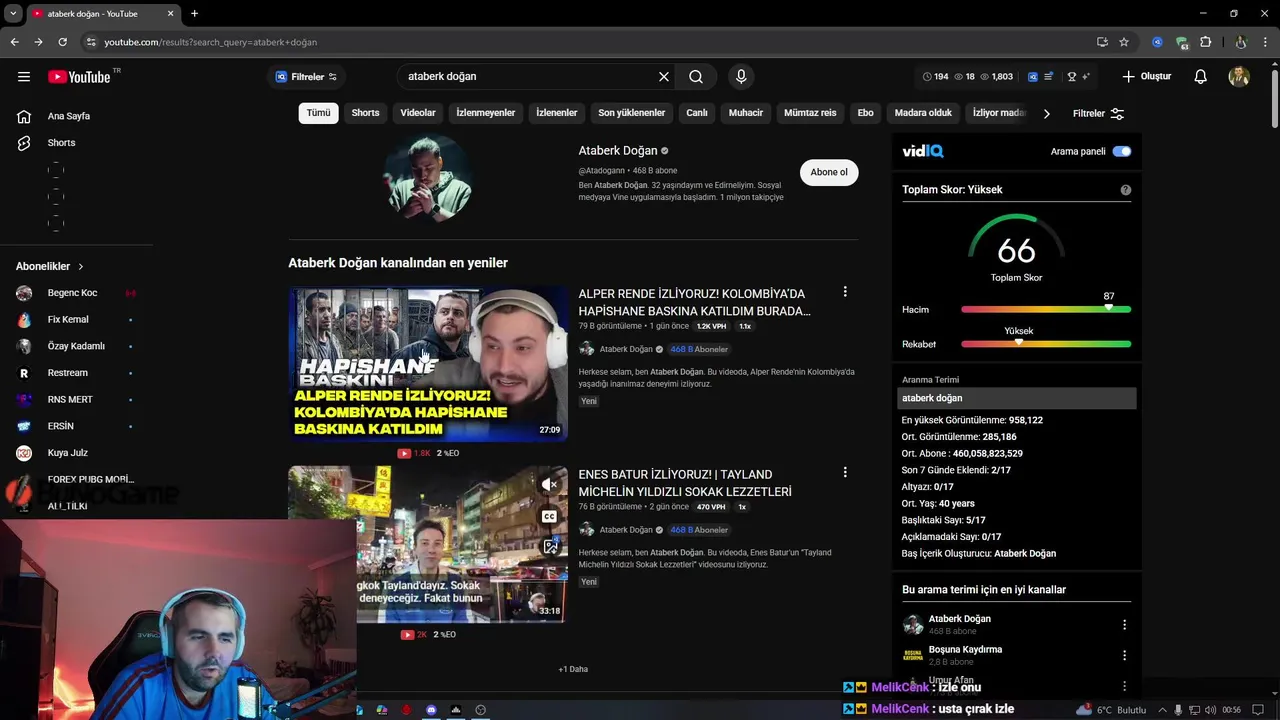Bookmark this page with the star icon
The height and width of the screenshot is (720, 1280).
pyautogui.click(x=1124, y=42)
